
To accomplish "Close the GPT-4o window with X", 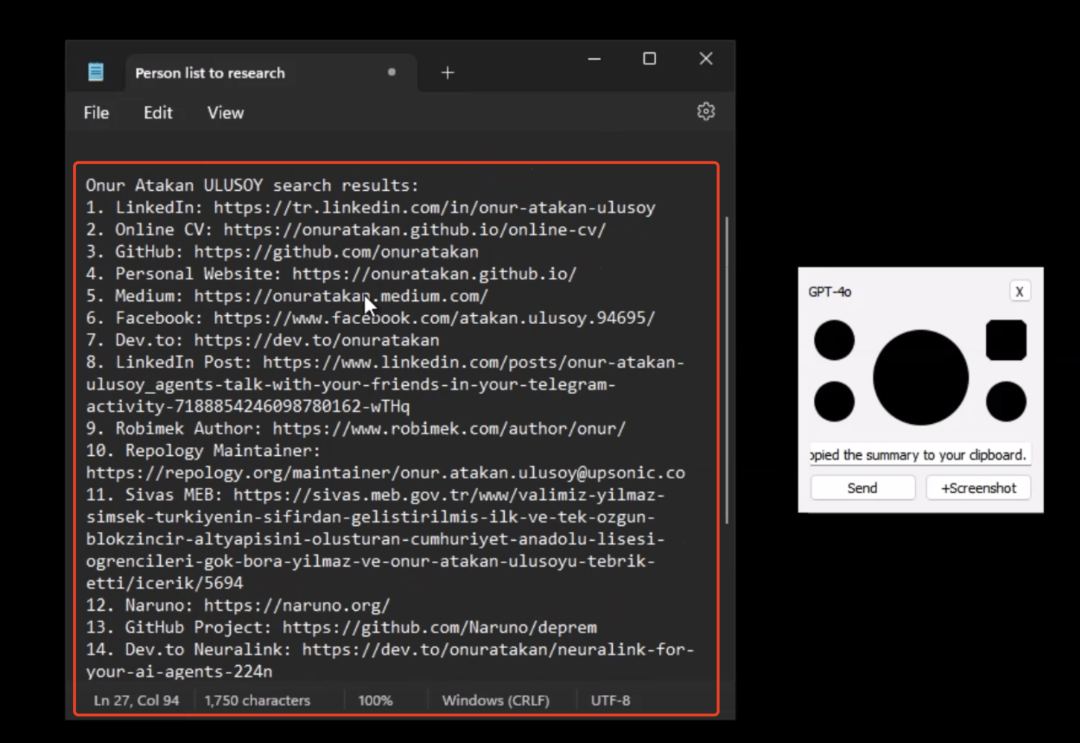I will pos(1019,291).
